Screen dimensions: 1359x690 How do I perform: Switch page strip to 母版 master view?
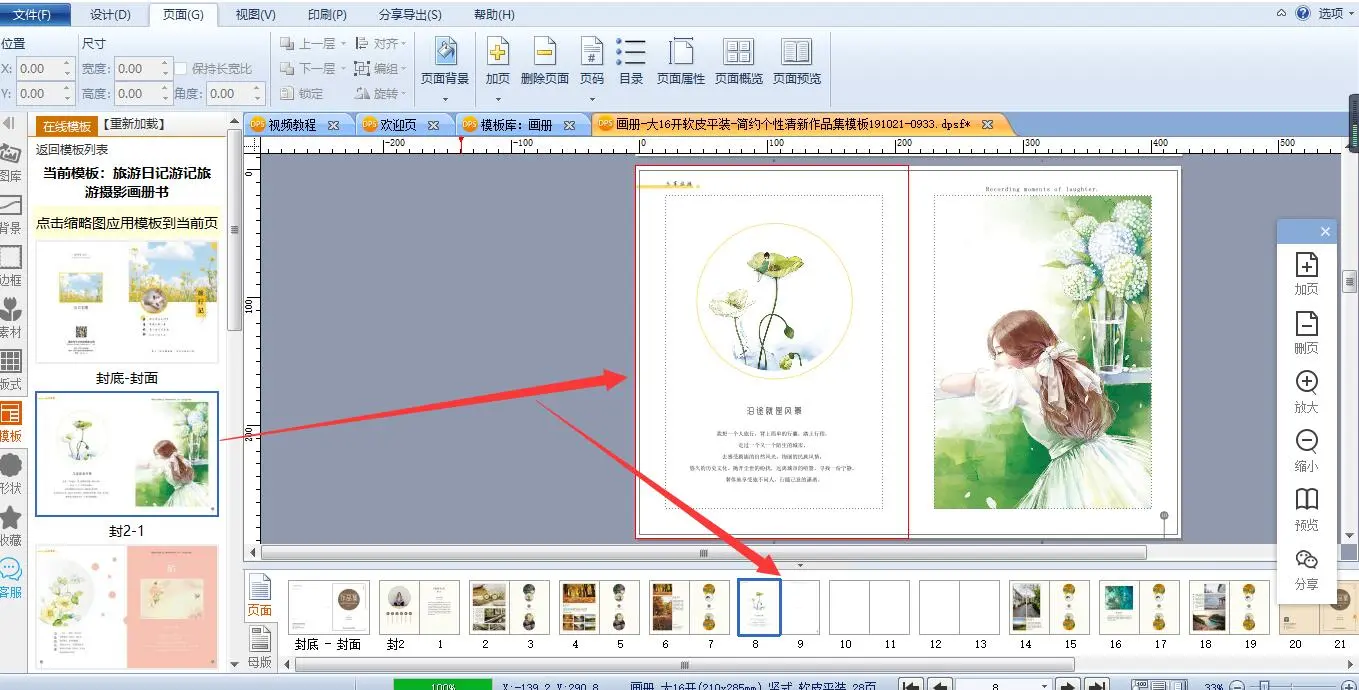pos(259,647)
